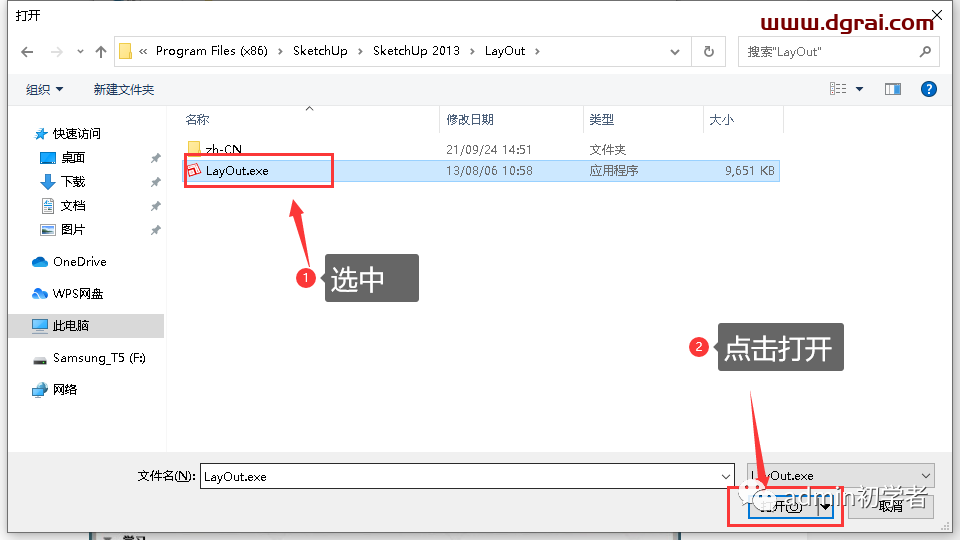Open address bar history dropdown
This screenshot has height=540, width=960.
tap(675, 52)
